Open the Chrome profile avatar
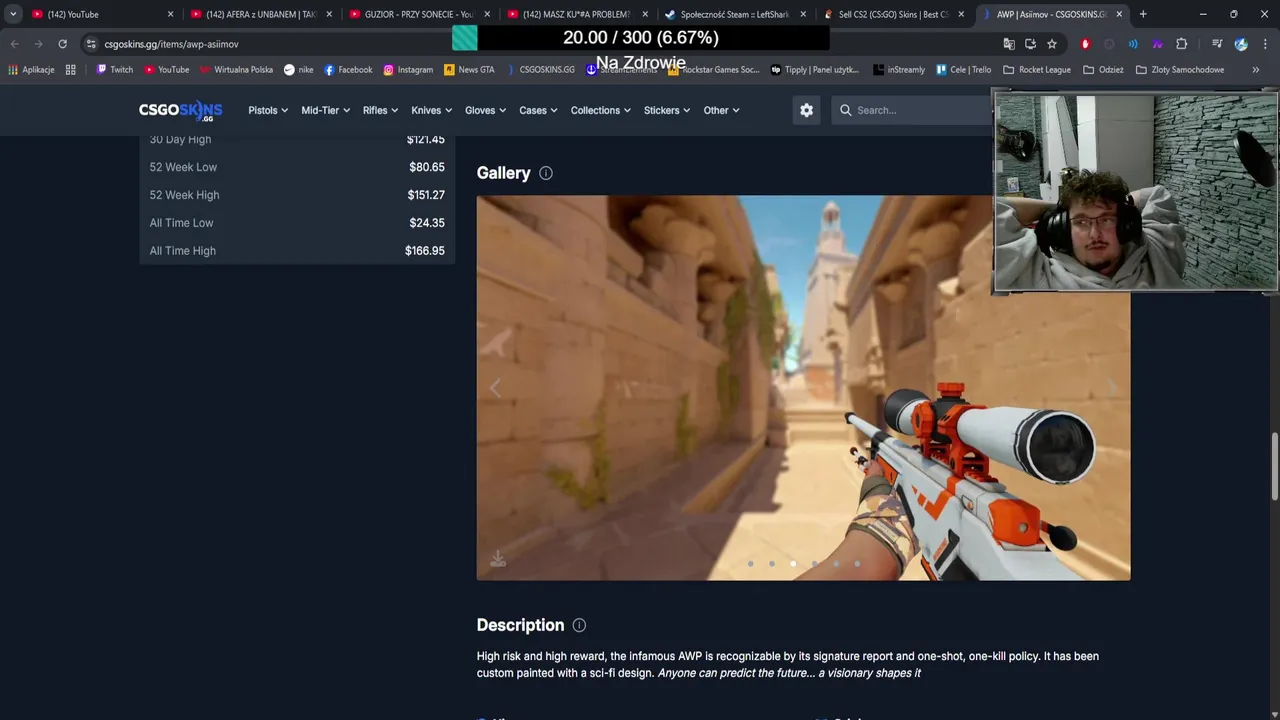 [x=1241, y=44]
